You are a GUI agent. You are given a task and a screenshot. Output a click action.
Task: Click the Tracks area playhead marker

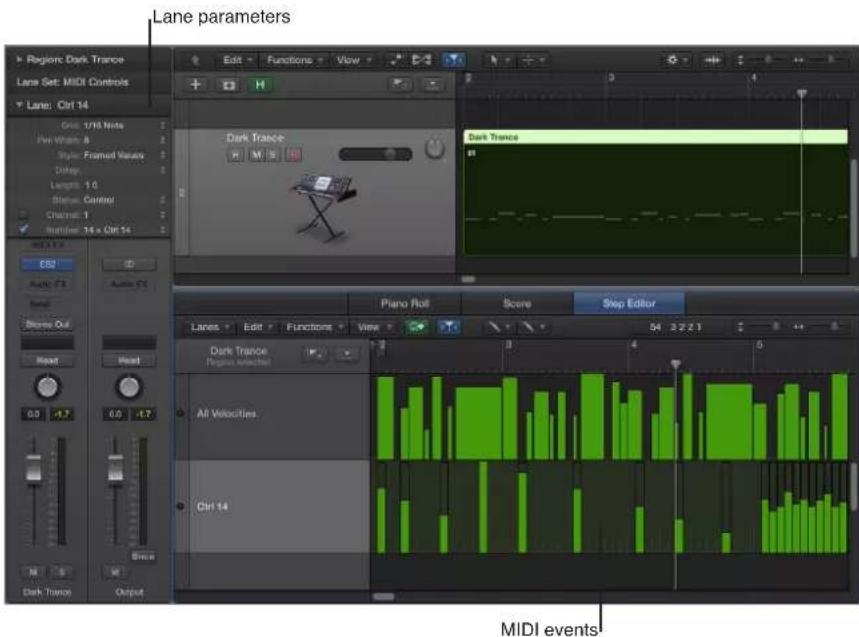[801, 94]
